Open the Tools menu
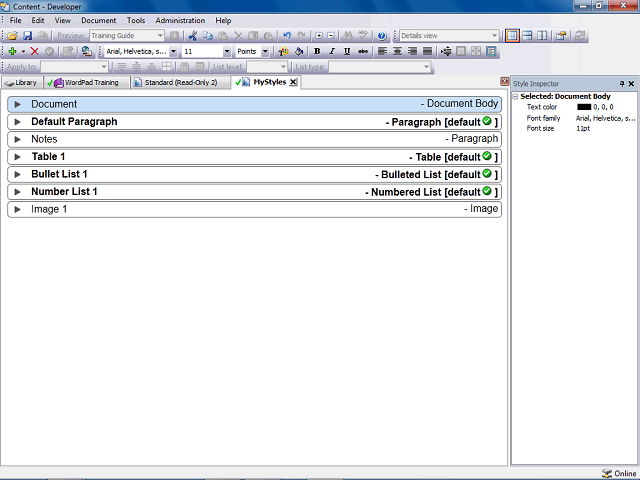 pyautogui.click(x=136, y=20)
